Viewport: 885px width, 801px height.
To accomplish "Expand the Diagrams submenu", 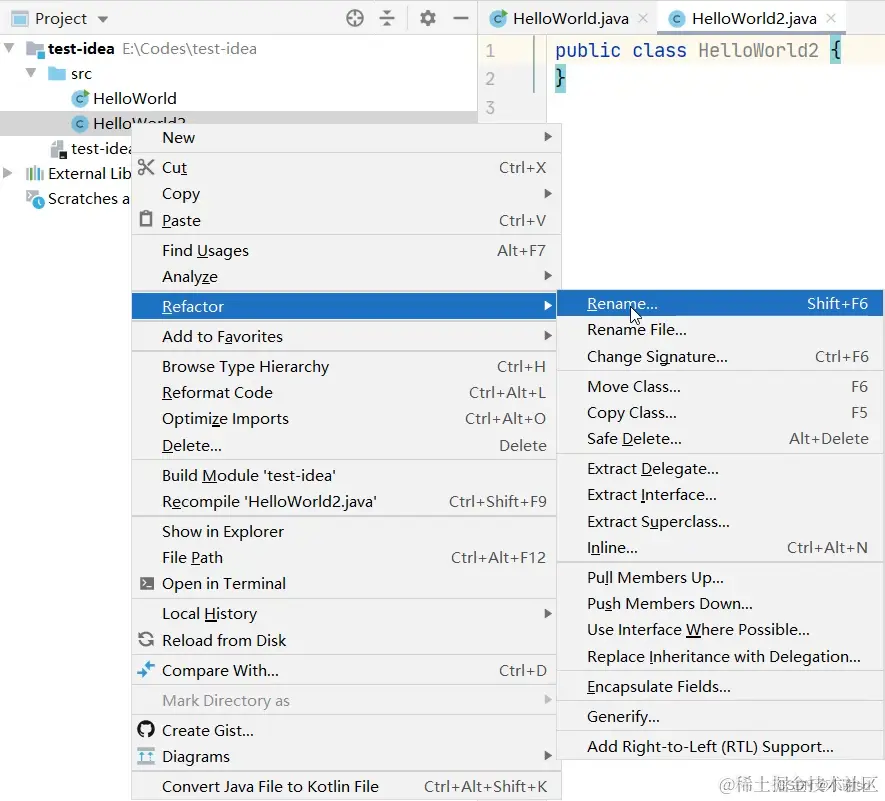I will pos(547,755).
